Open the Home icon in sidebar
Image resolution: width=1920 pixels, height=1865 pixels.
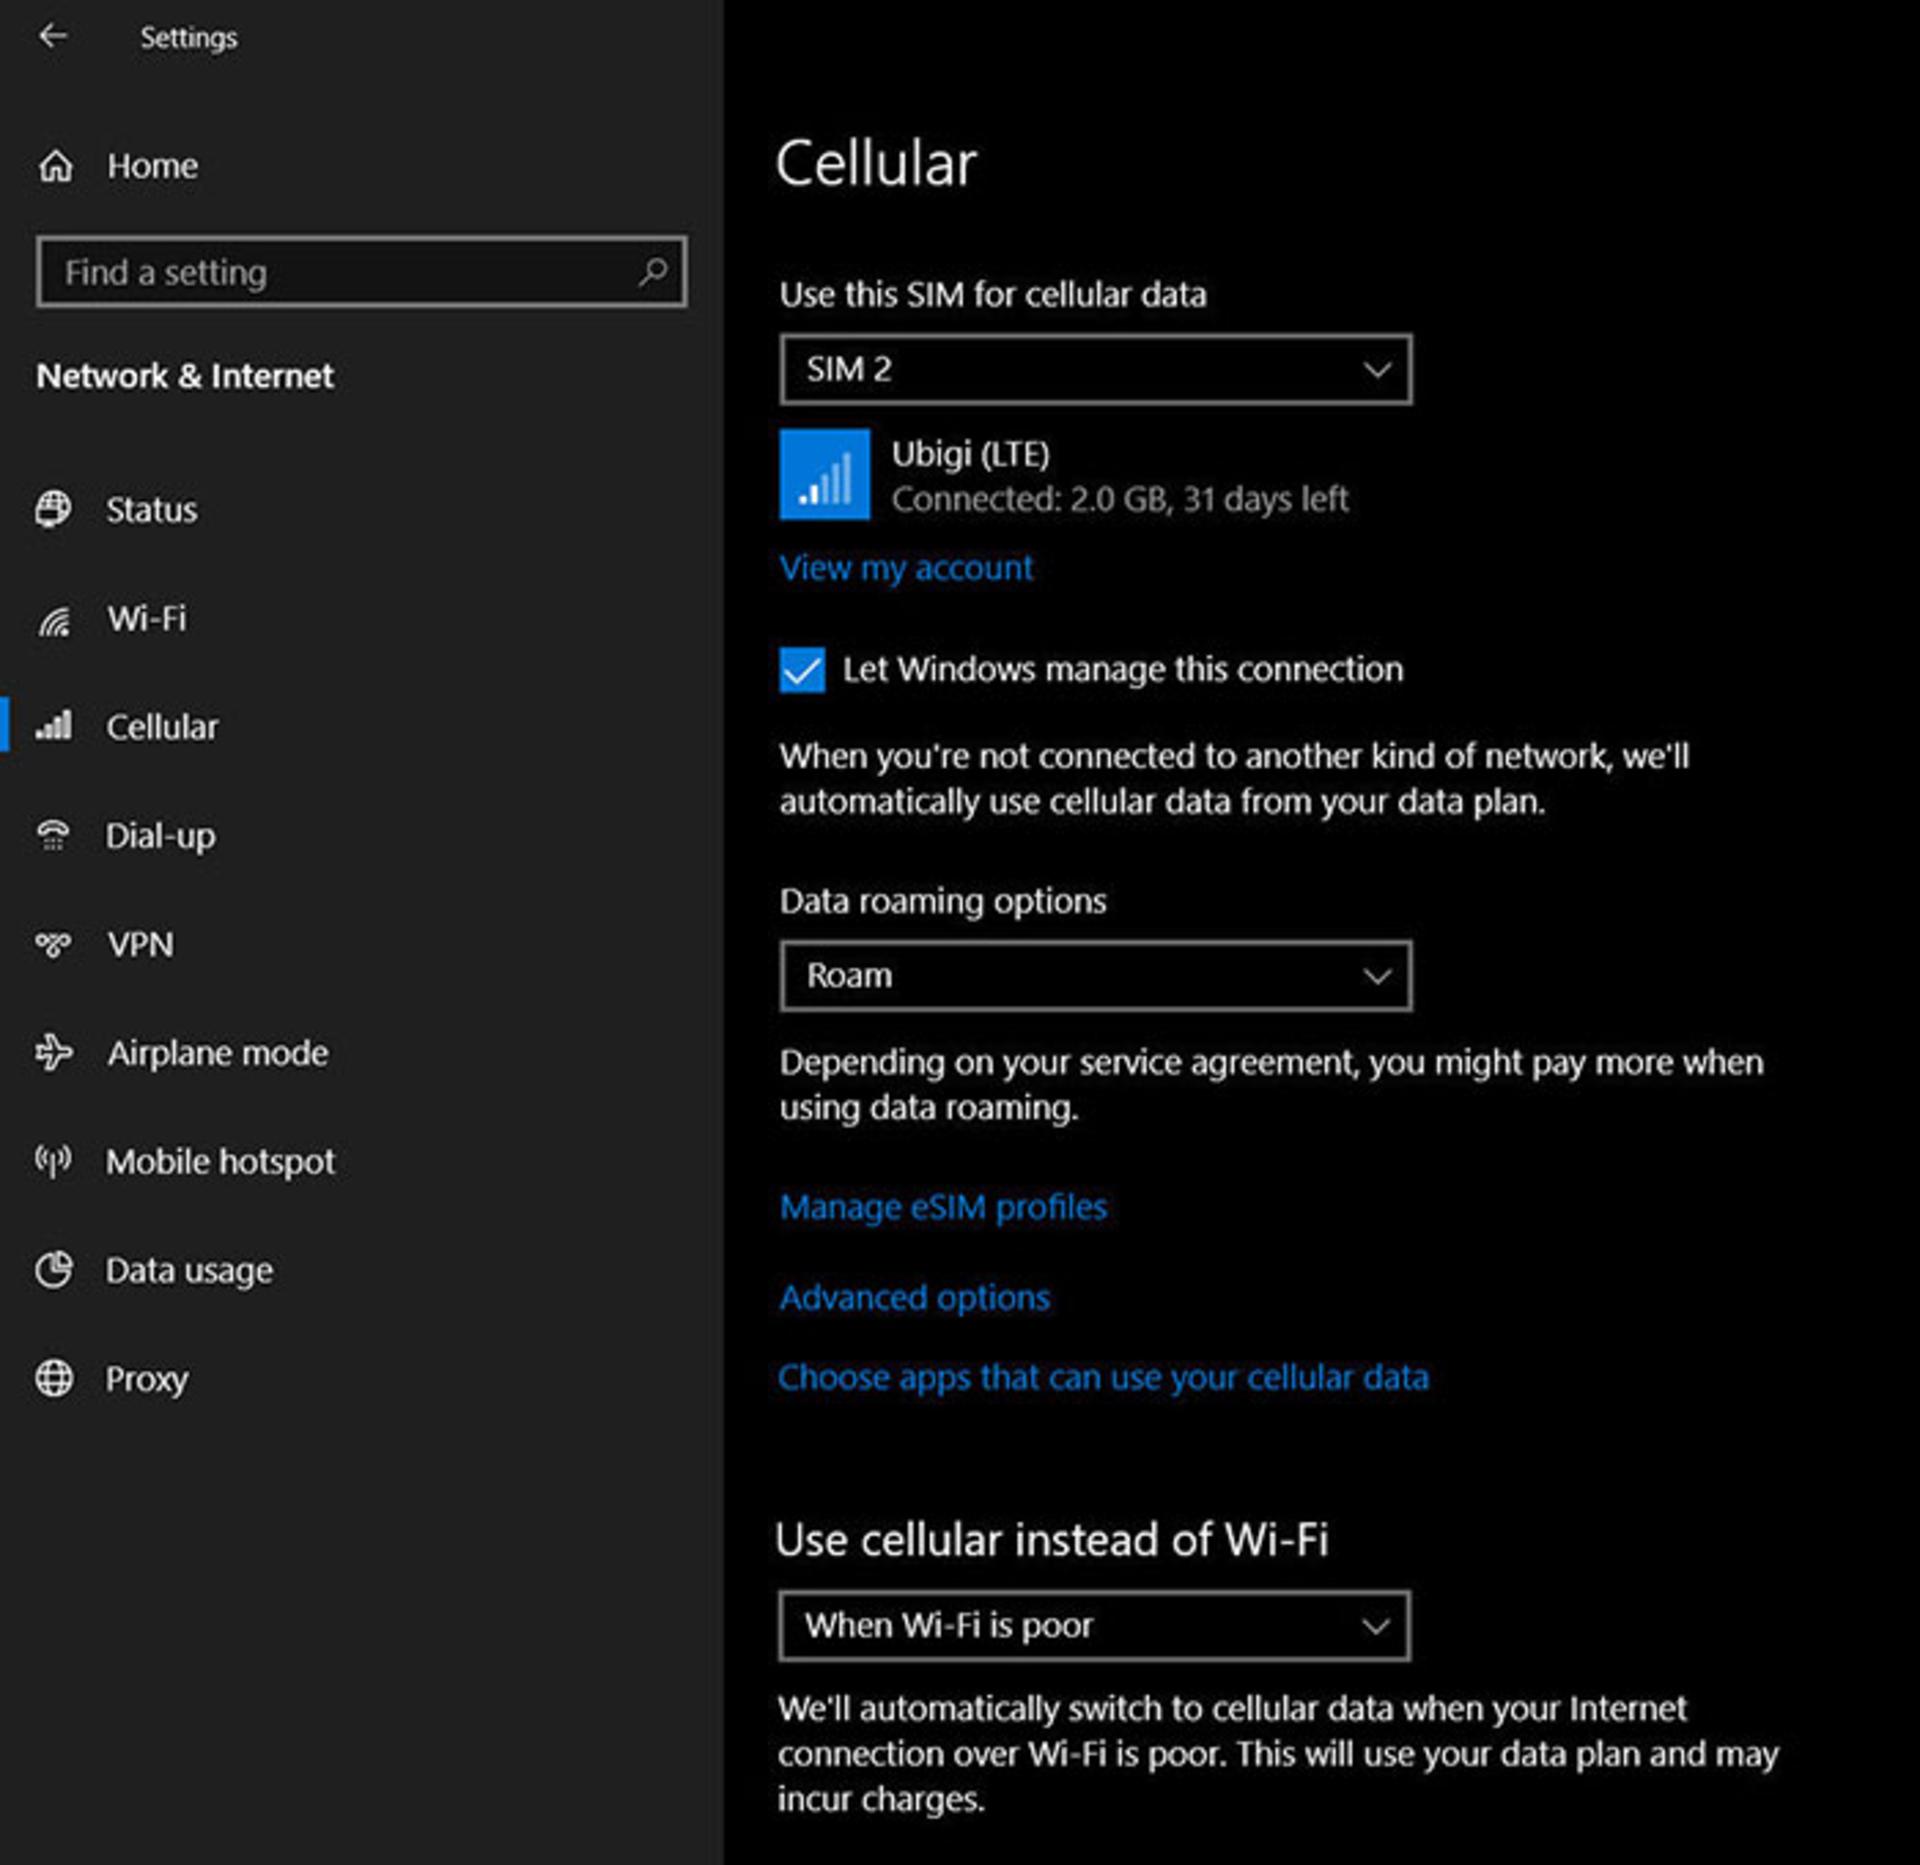point(55,166)
